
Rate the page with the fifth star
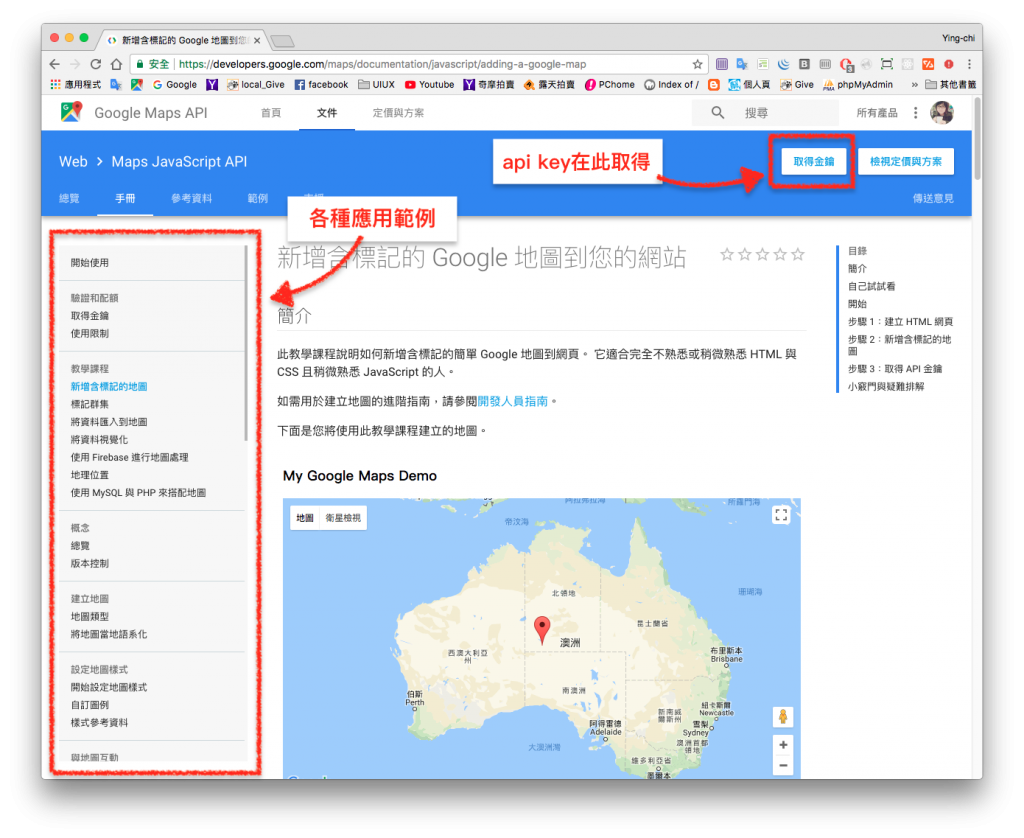(797, 254)
